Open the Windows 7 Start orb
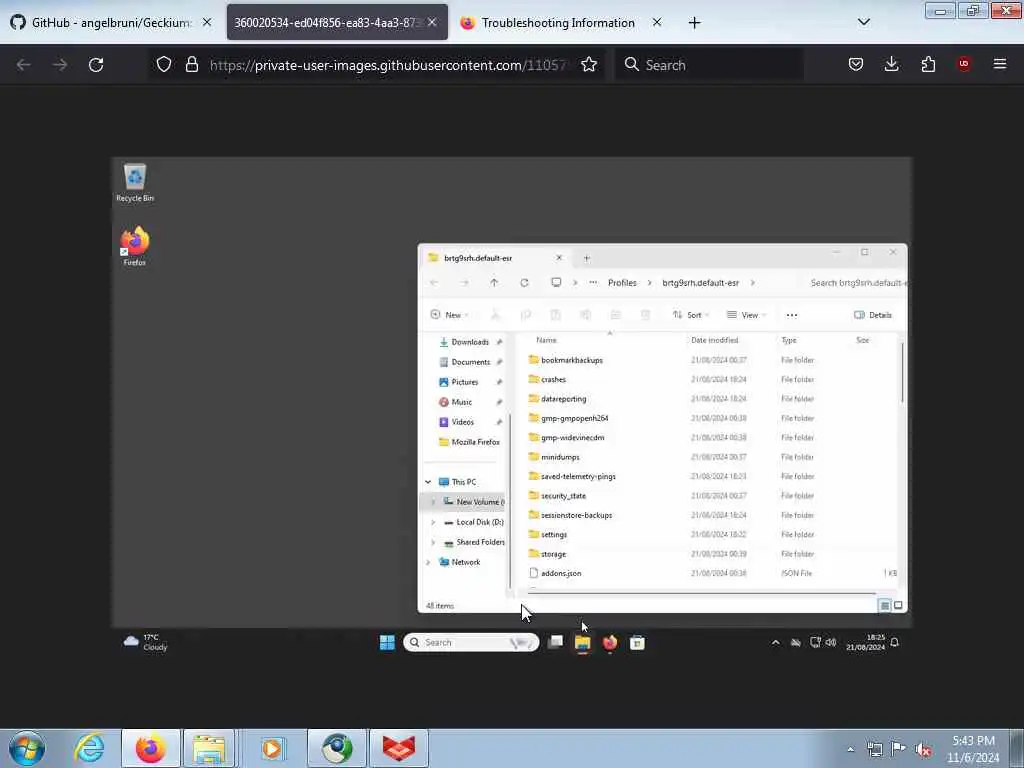The image size is (1024, 768). 27,748
